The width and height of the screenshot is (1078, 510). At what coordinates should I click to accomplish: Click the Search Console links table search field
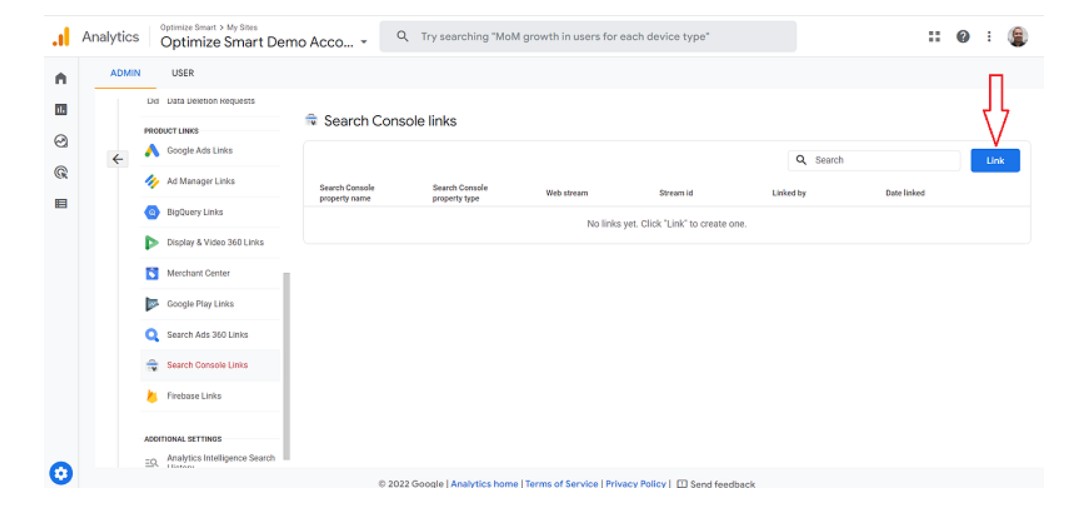pyautogui.click(x=874, y=160)
